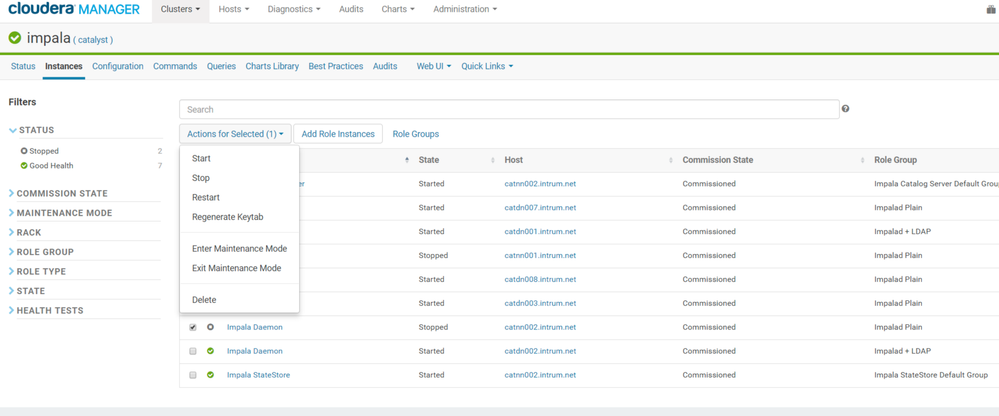
Task: Click the Add Role Instances button
Action: (338, 134)
